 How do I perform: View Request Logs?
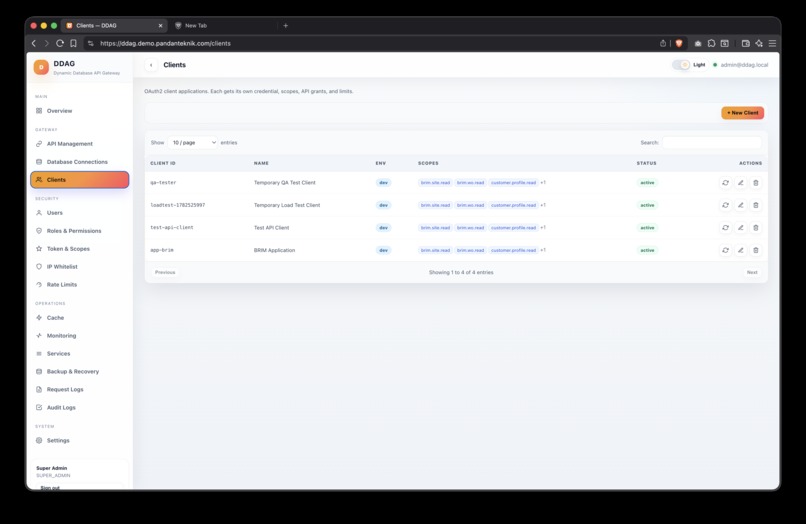point(79,389)
